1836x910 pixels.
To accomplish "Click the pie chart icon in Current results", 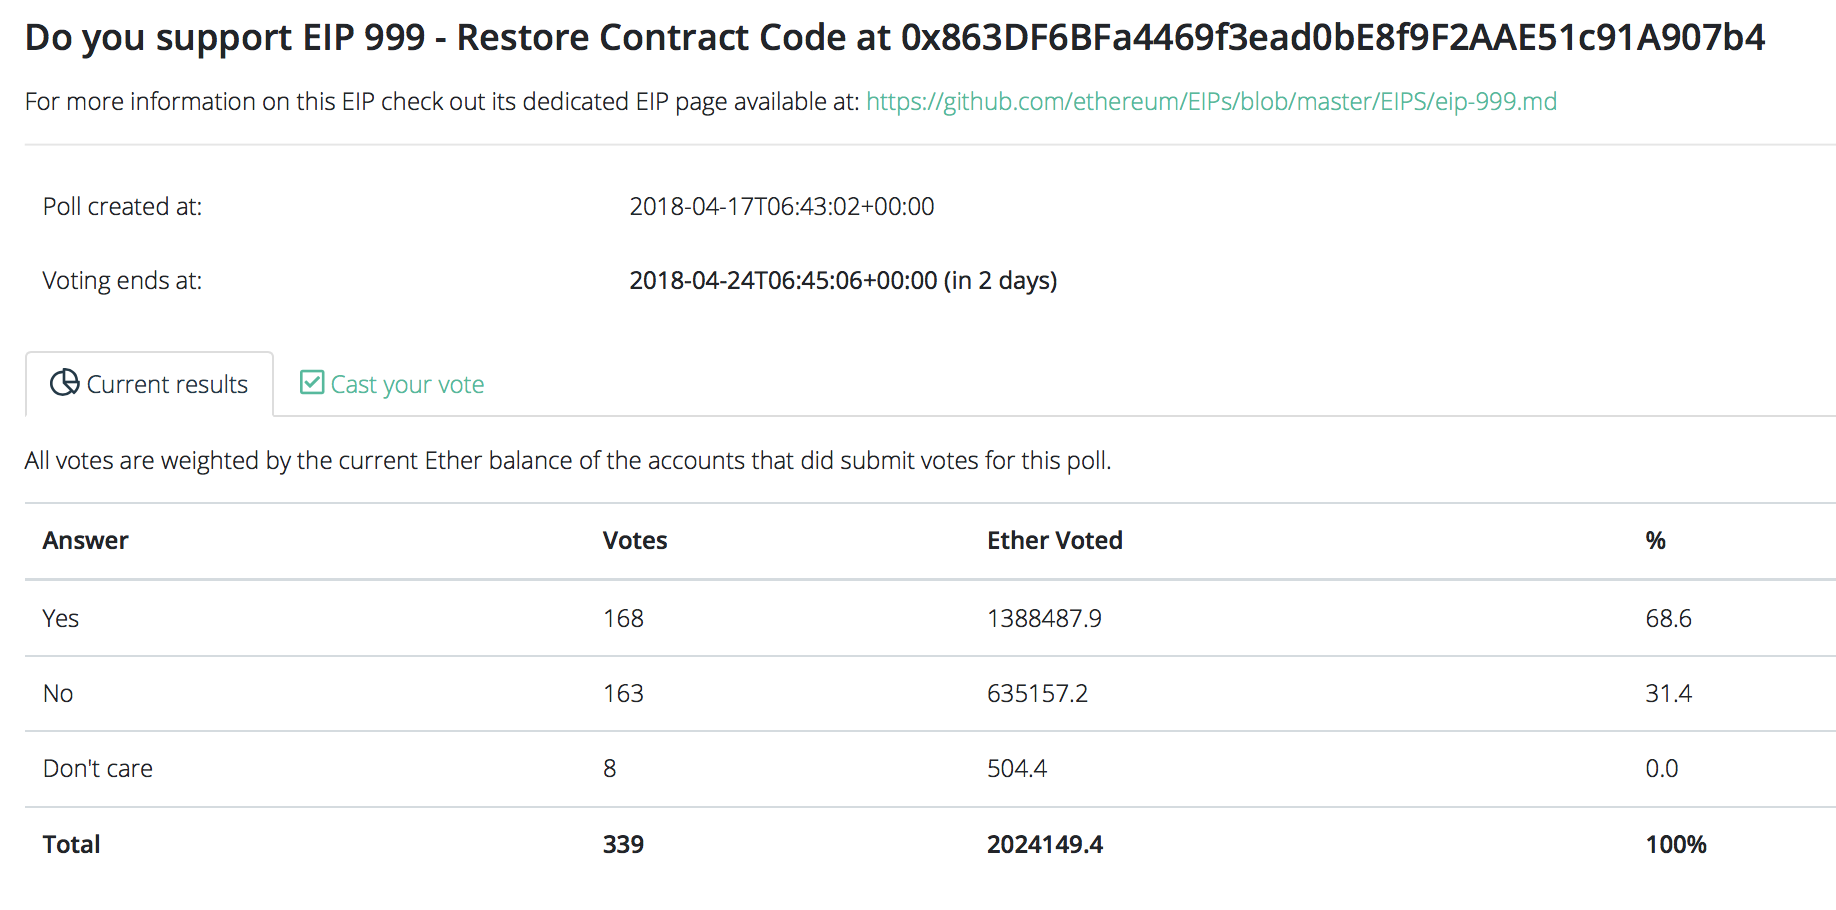I will coord(65,383).
